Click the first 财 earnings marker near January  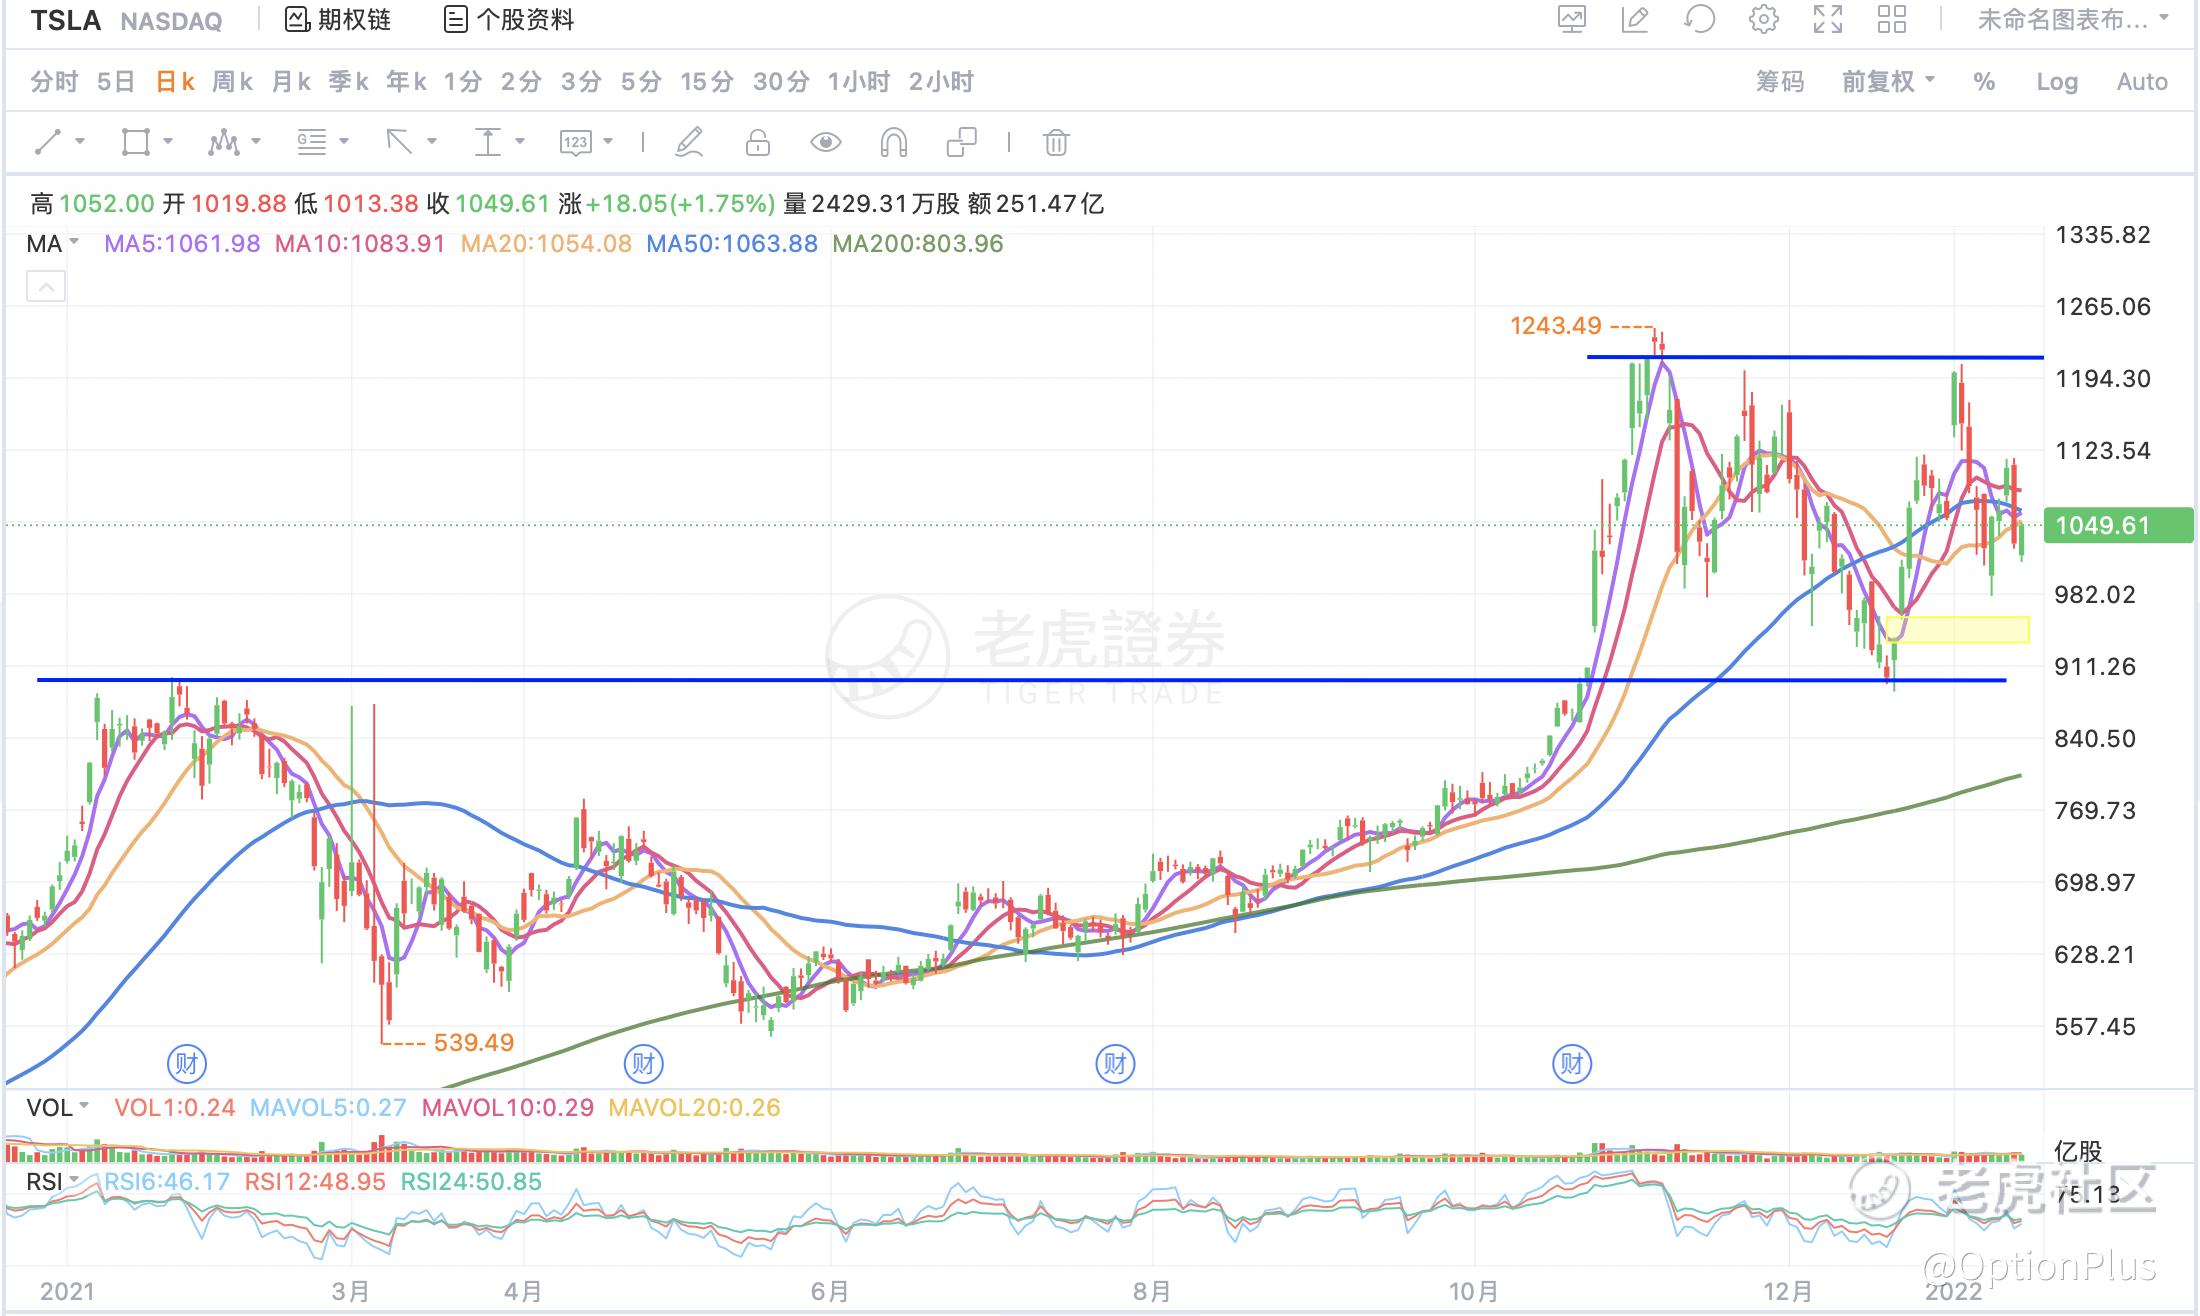(x=187, y=1063)
